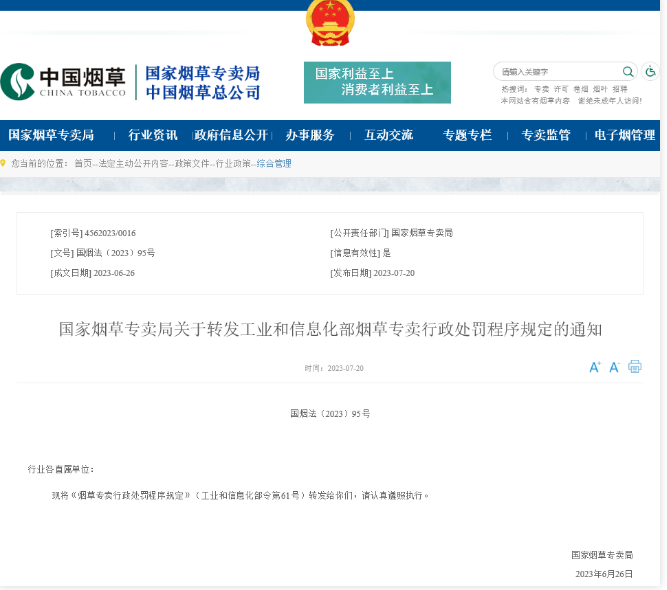The height and width of the screenshot is (590, 667).
Task: Go to 互动交流 section
Action: coord(388,135)
